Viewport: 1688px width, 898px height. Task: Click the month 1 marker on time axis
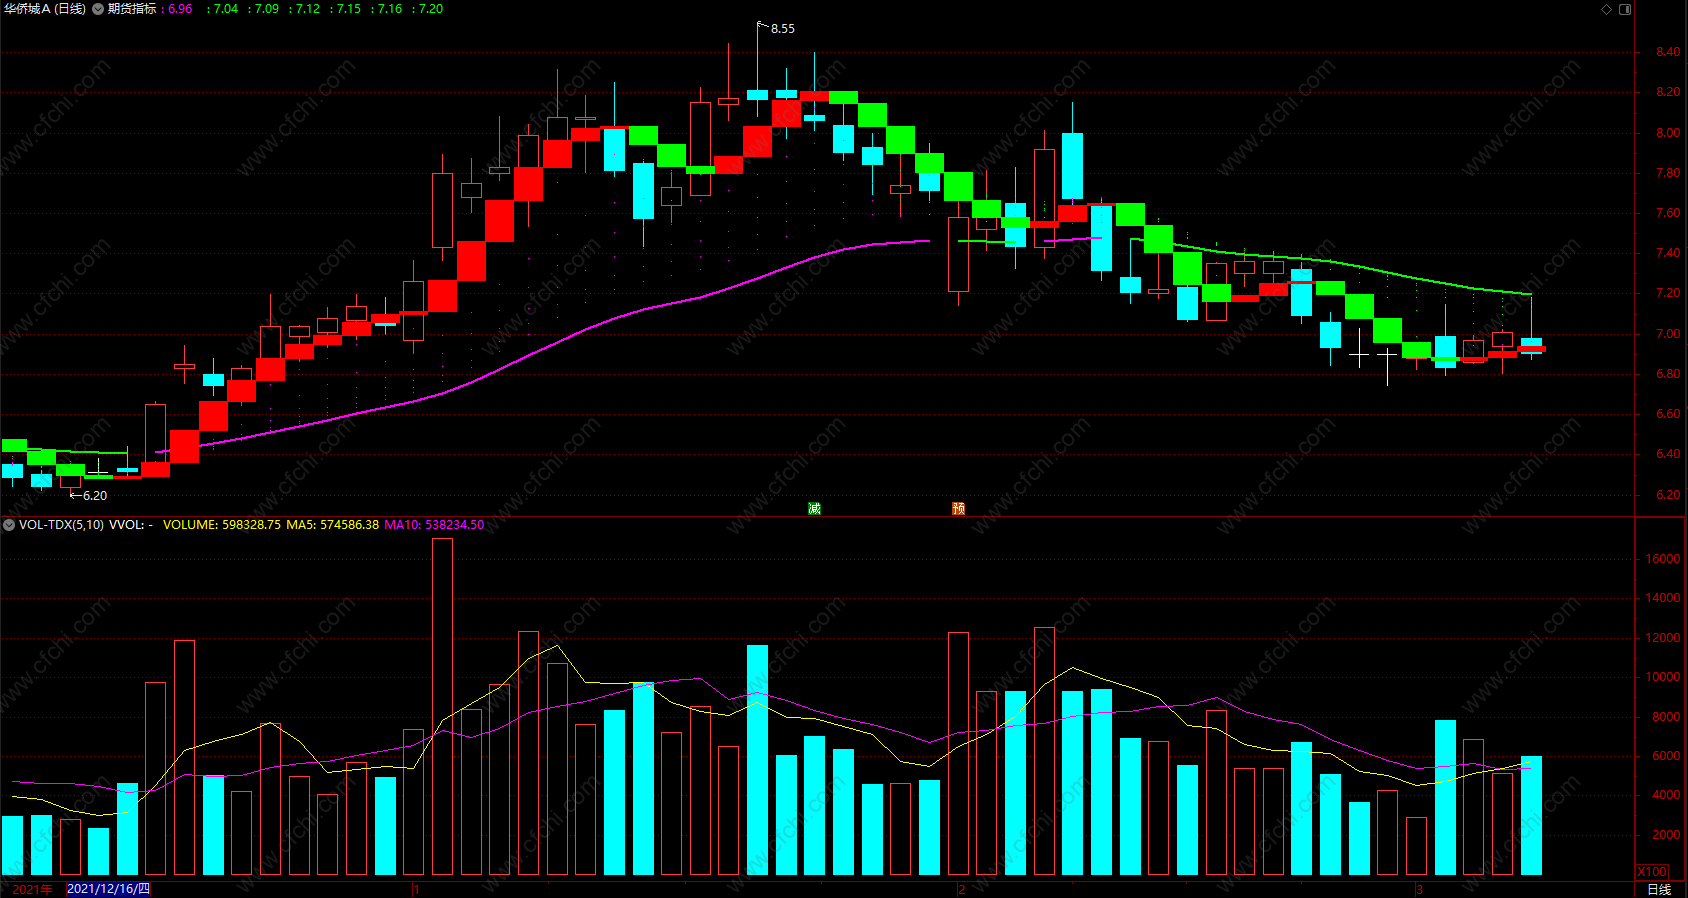point(415,889)
